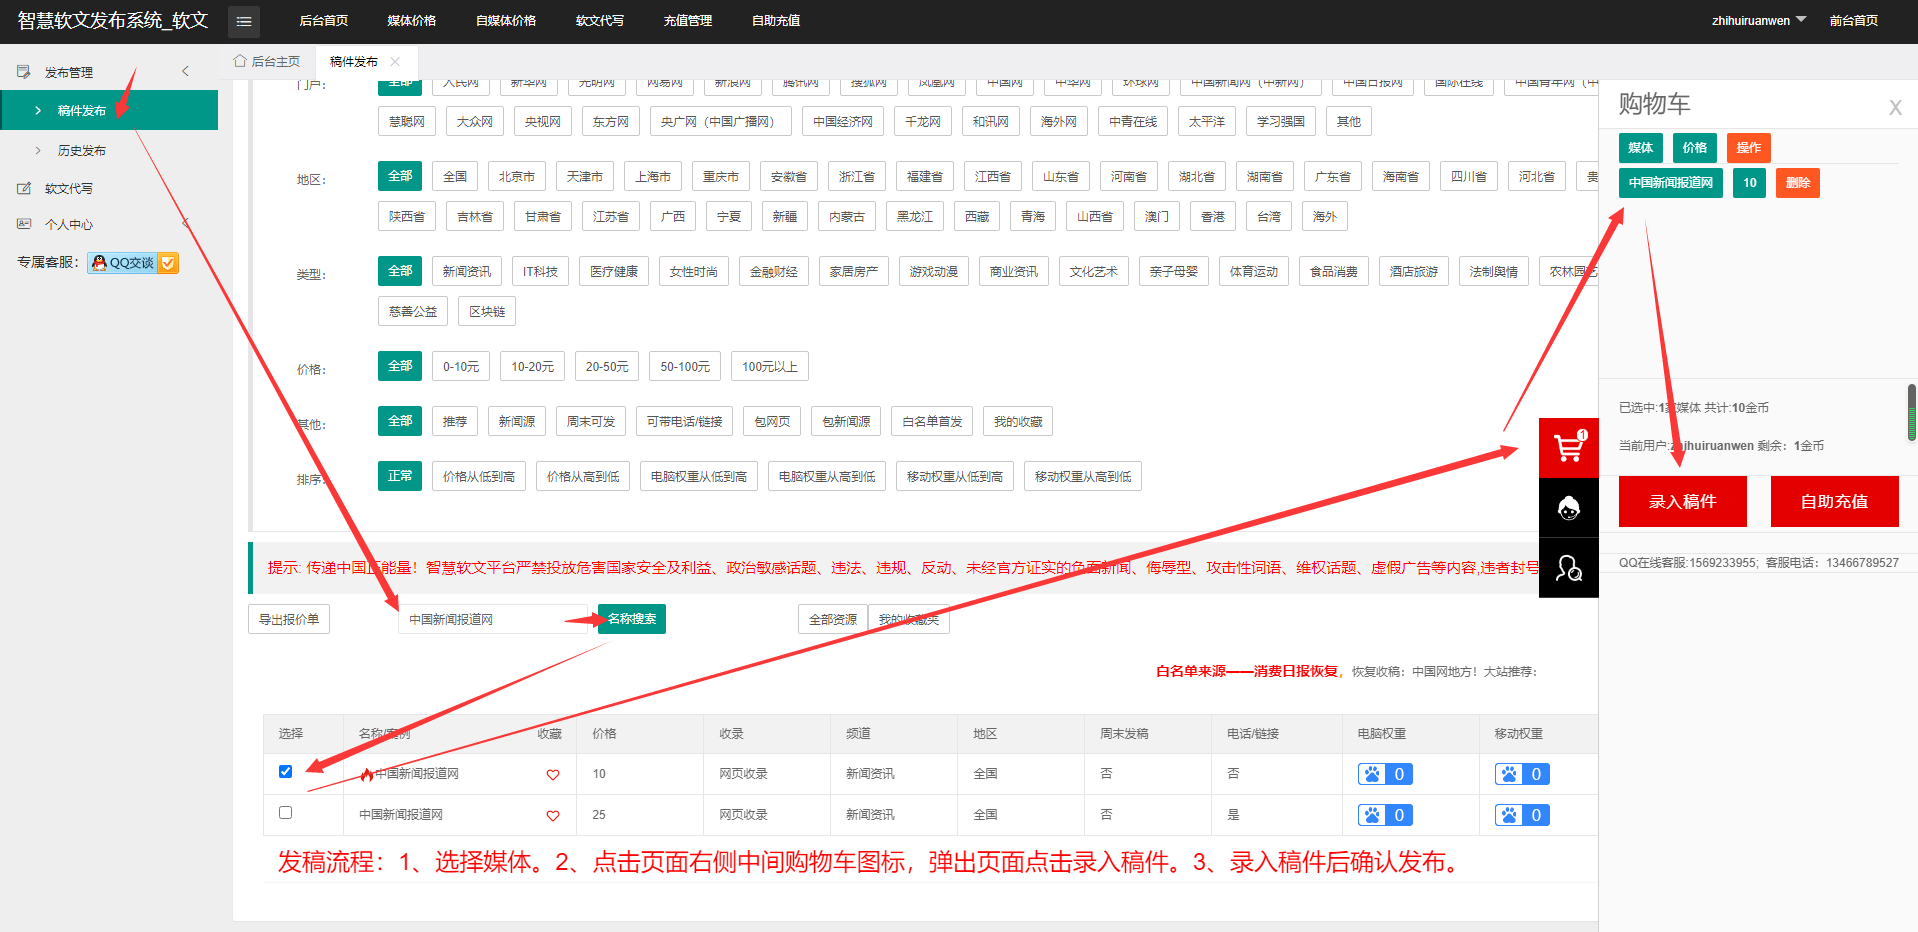Click the contact person icon on the right edge
Viewport: 1918px width, 932px height.
(1568, 567)
